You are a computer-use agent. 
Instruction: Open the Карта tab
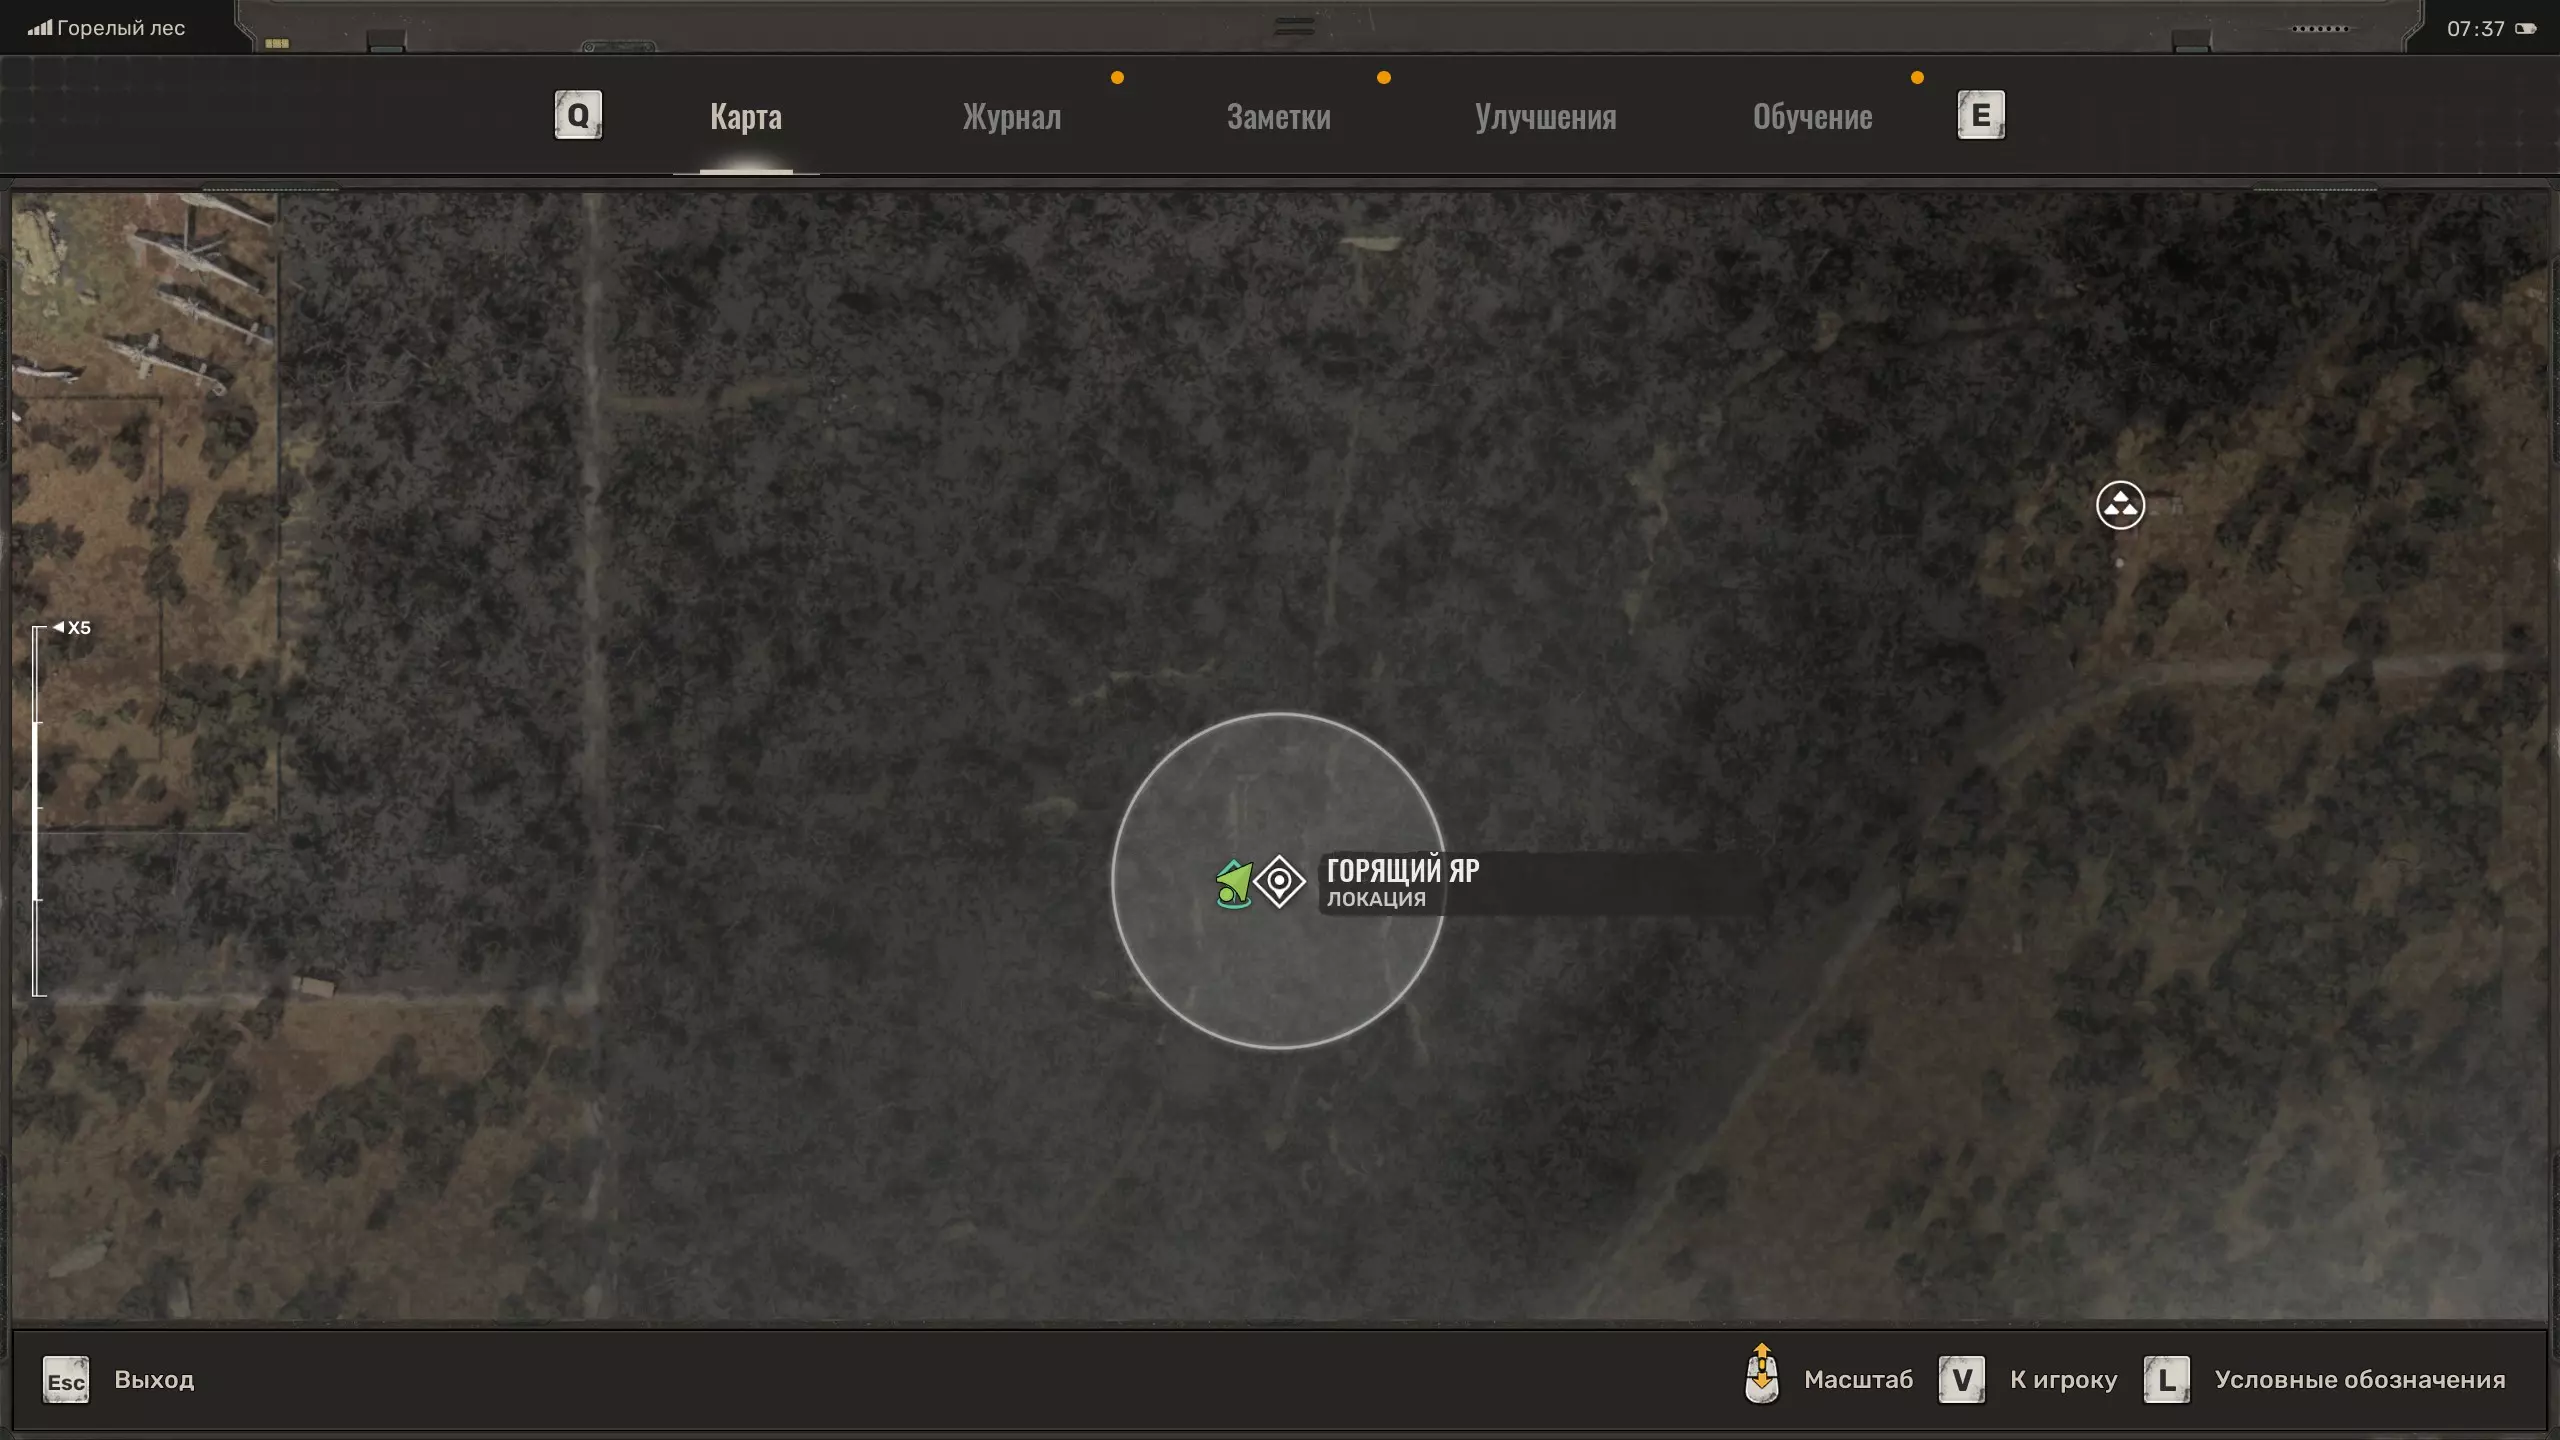[746, 117]
